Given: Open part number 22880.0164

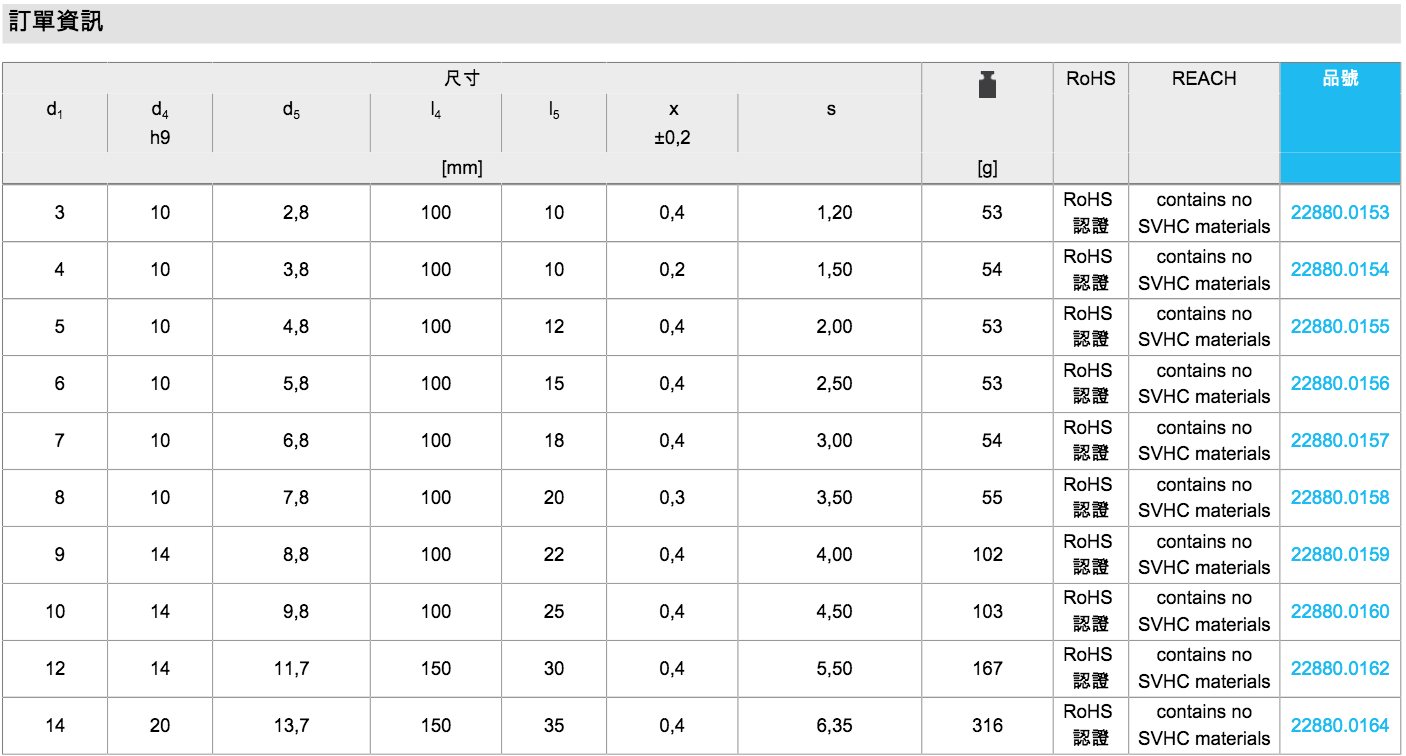Looking at the screenshot, I should [x=1339, y=726].
